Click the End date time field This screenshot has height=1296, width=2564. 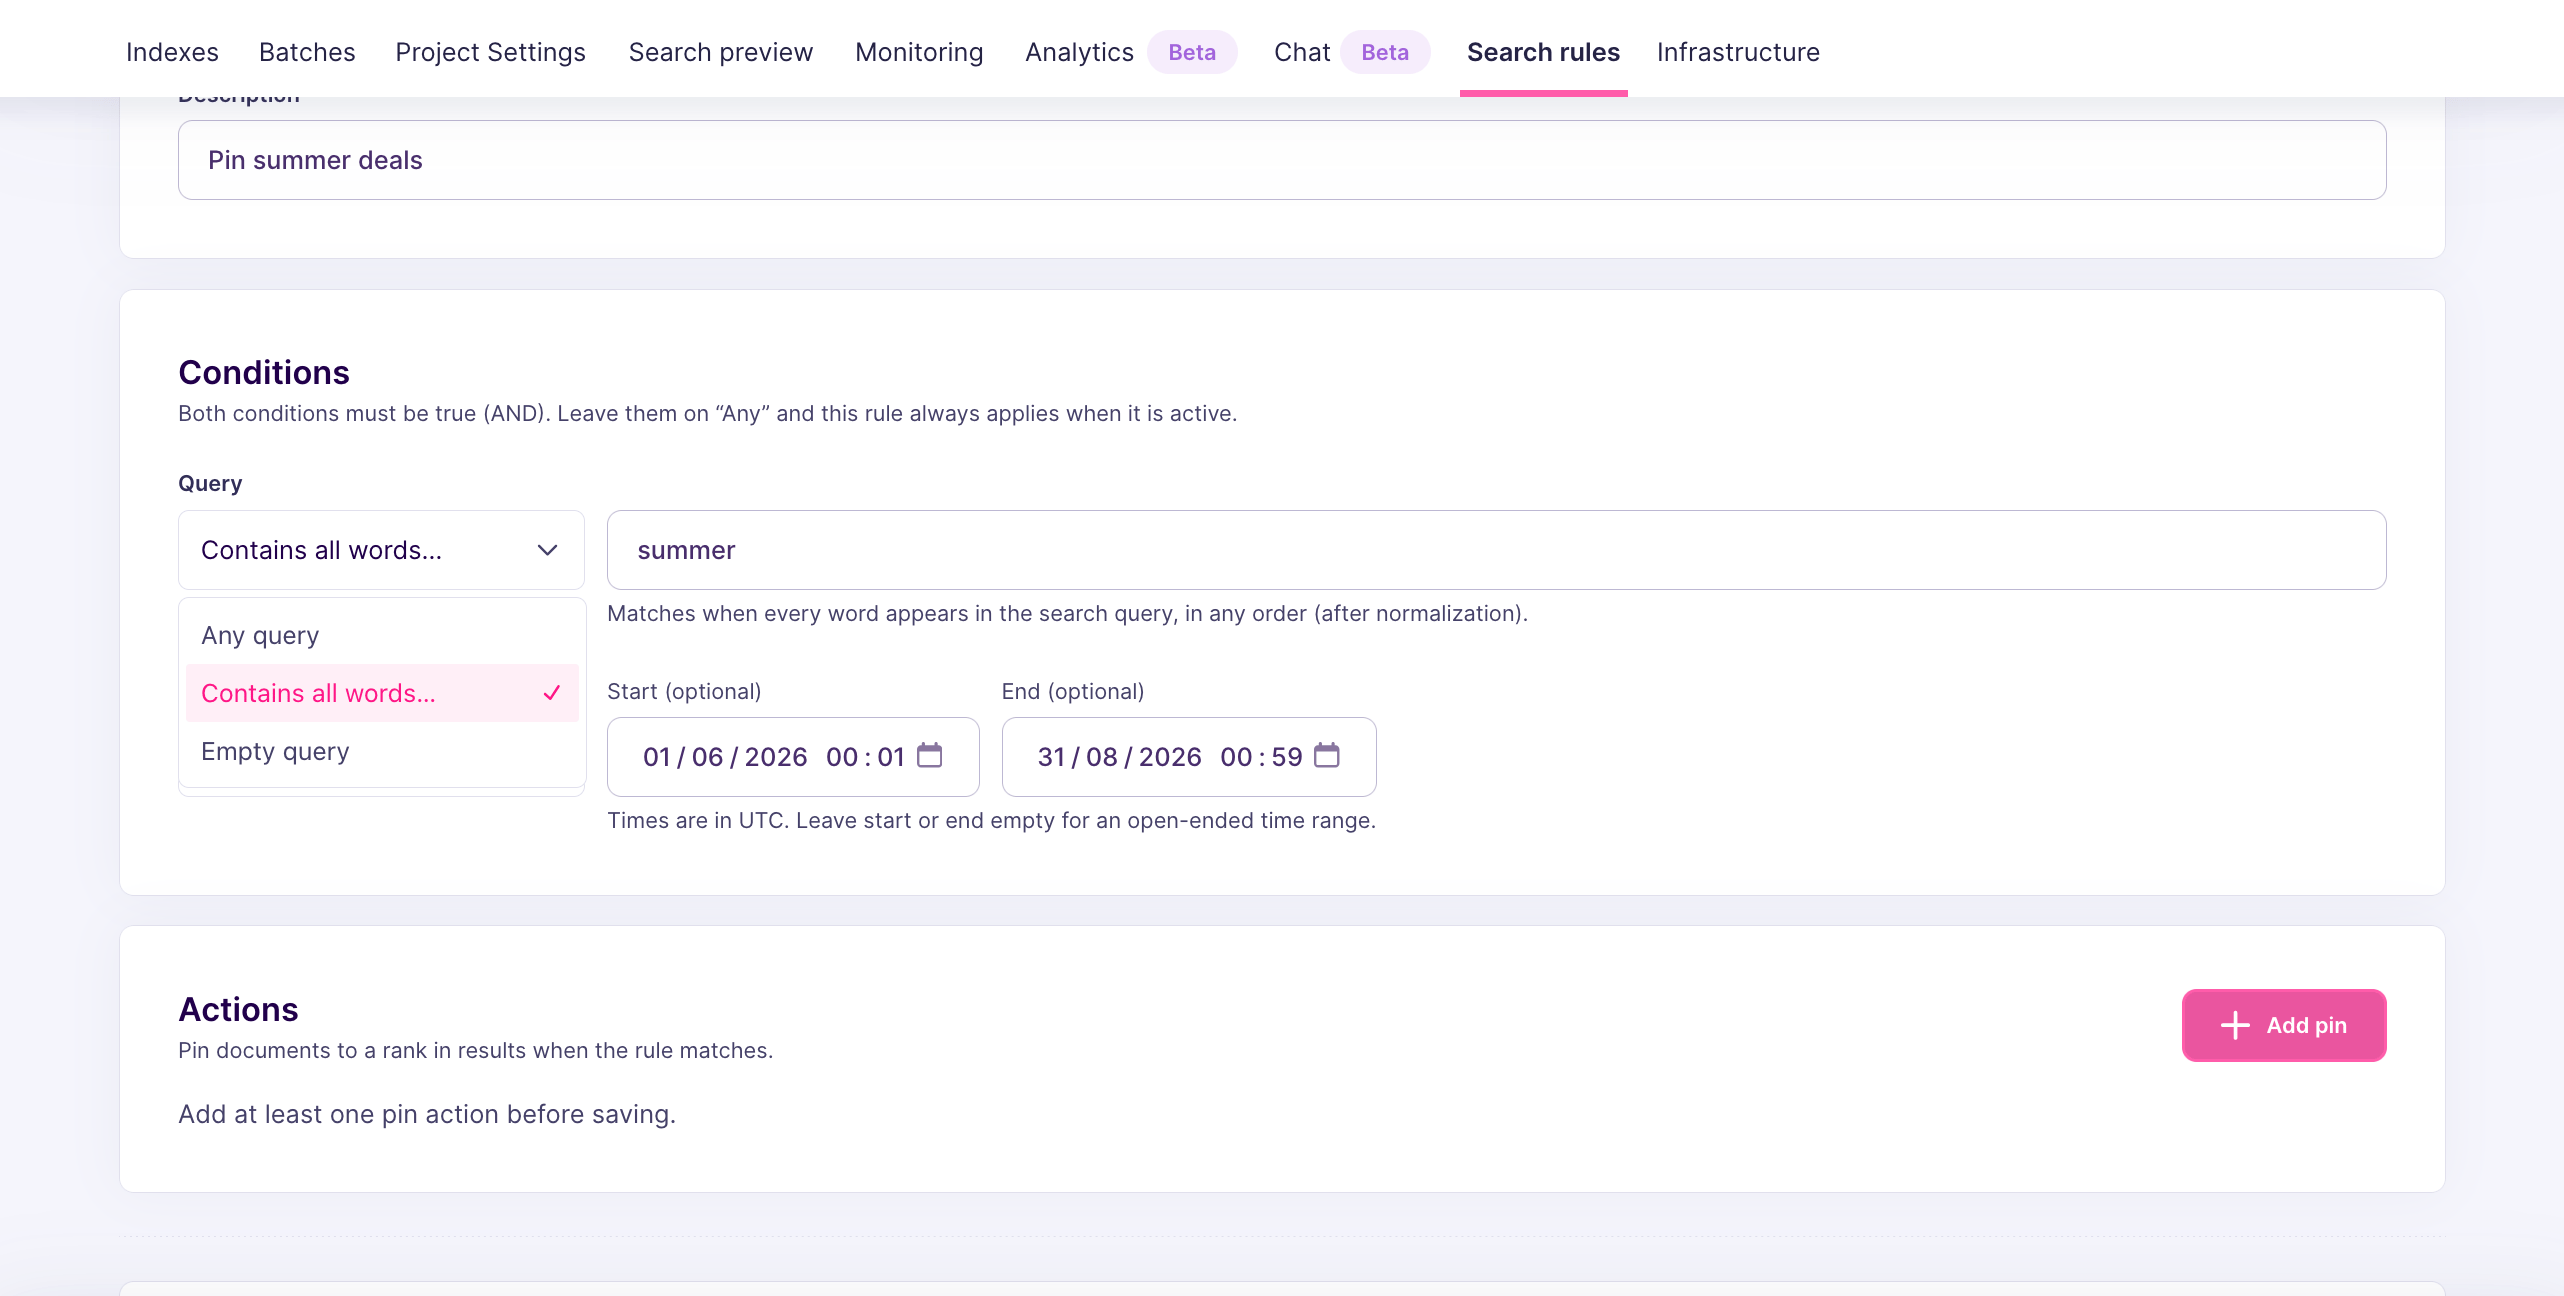point(1189,757)
